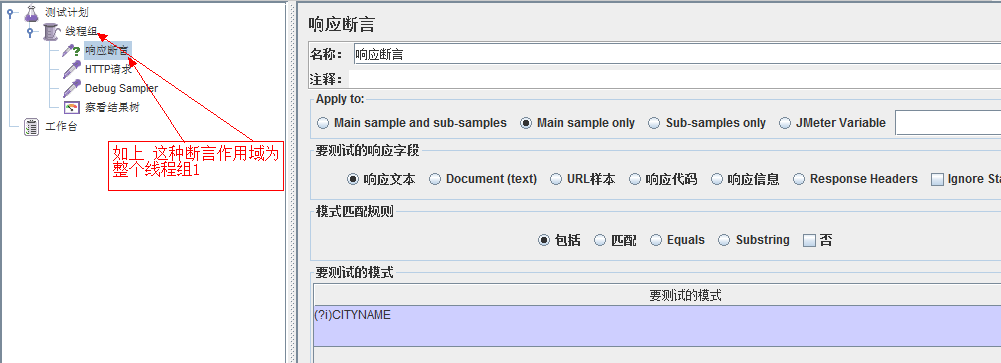This screenshot has height=363, width=1001.
Task: Choose Main sample only option
Action: pos(578,123)
